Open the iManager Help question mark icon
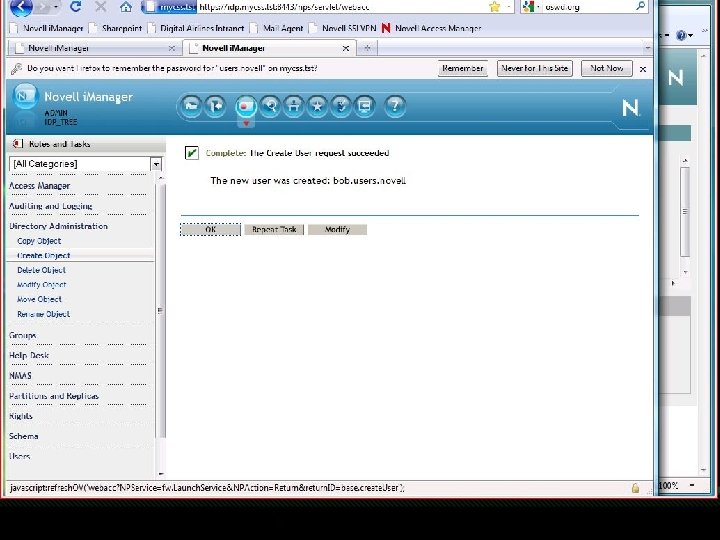Viewport: 720px width, 540px height. pyautogui.click(x=394, y=106)
